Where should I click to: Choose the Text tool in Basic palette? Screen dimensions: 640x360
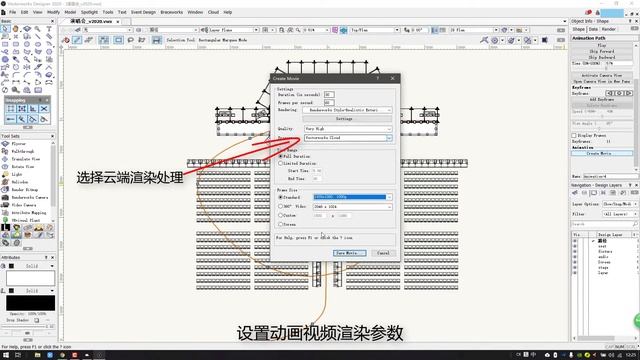pyautogui.click(x=49, y=29)
